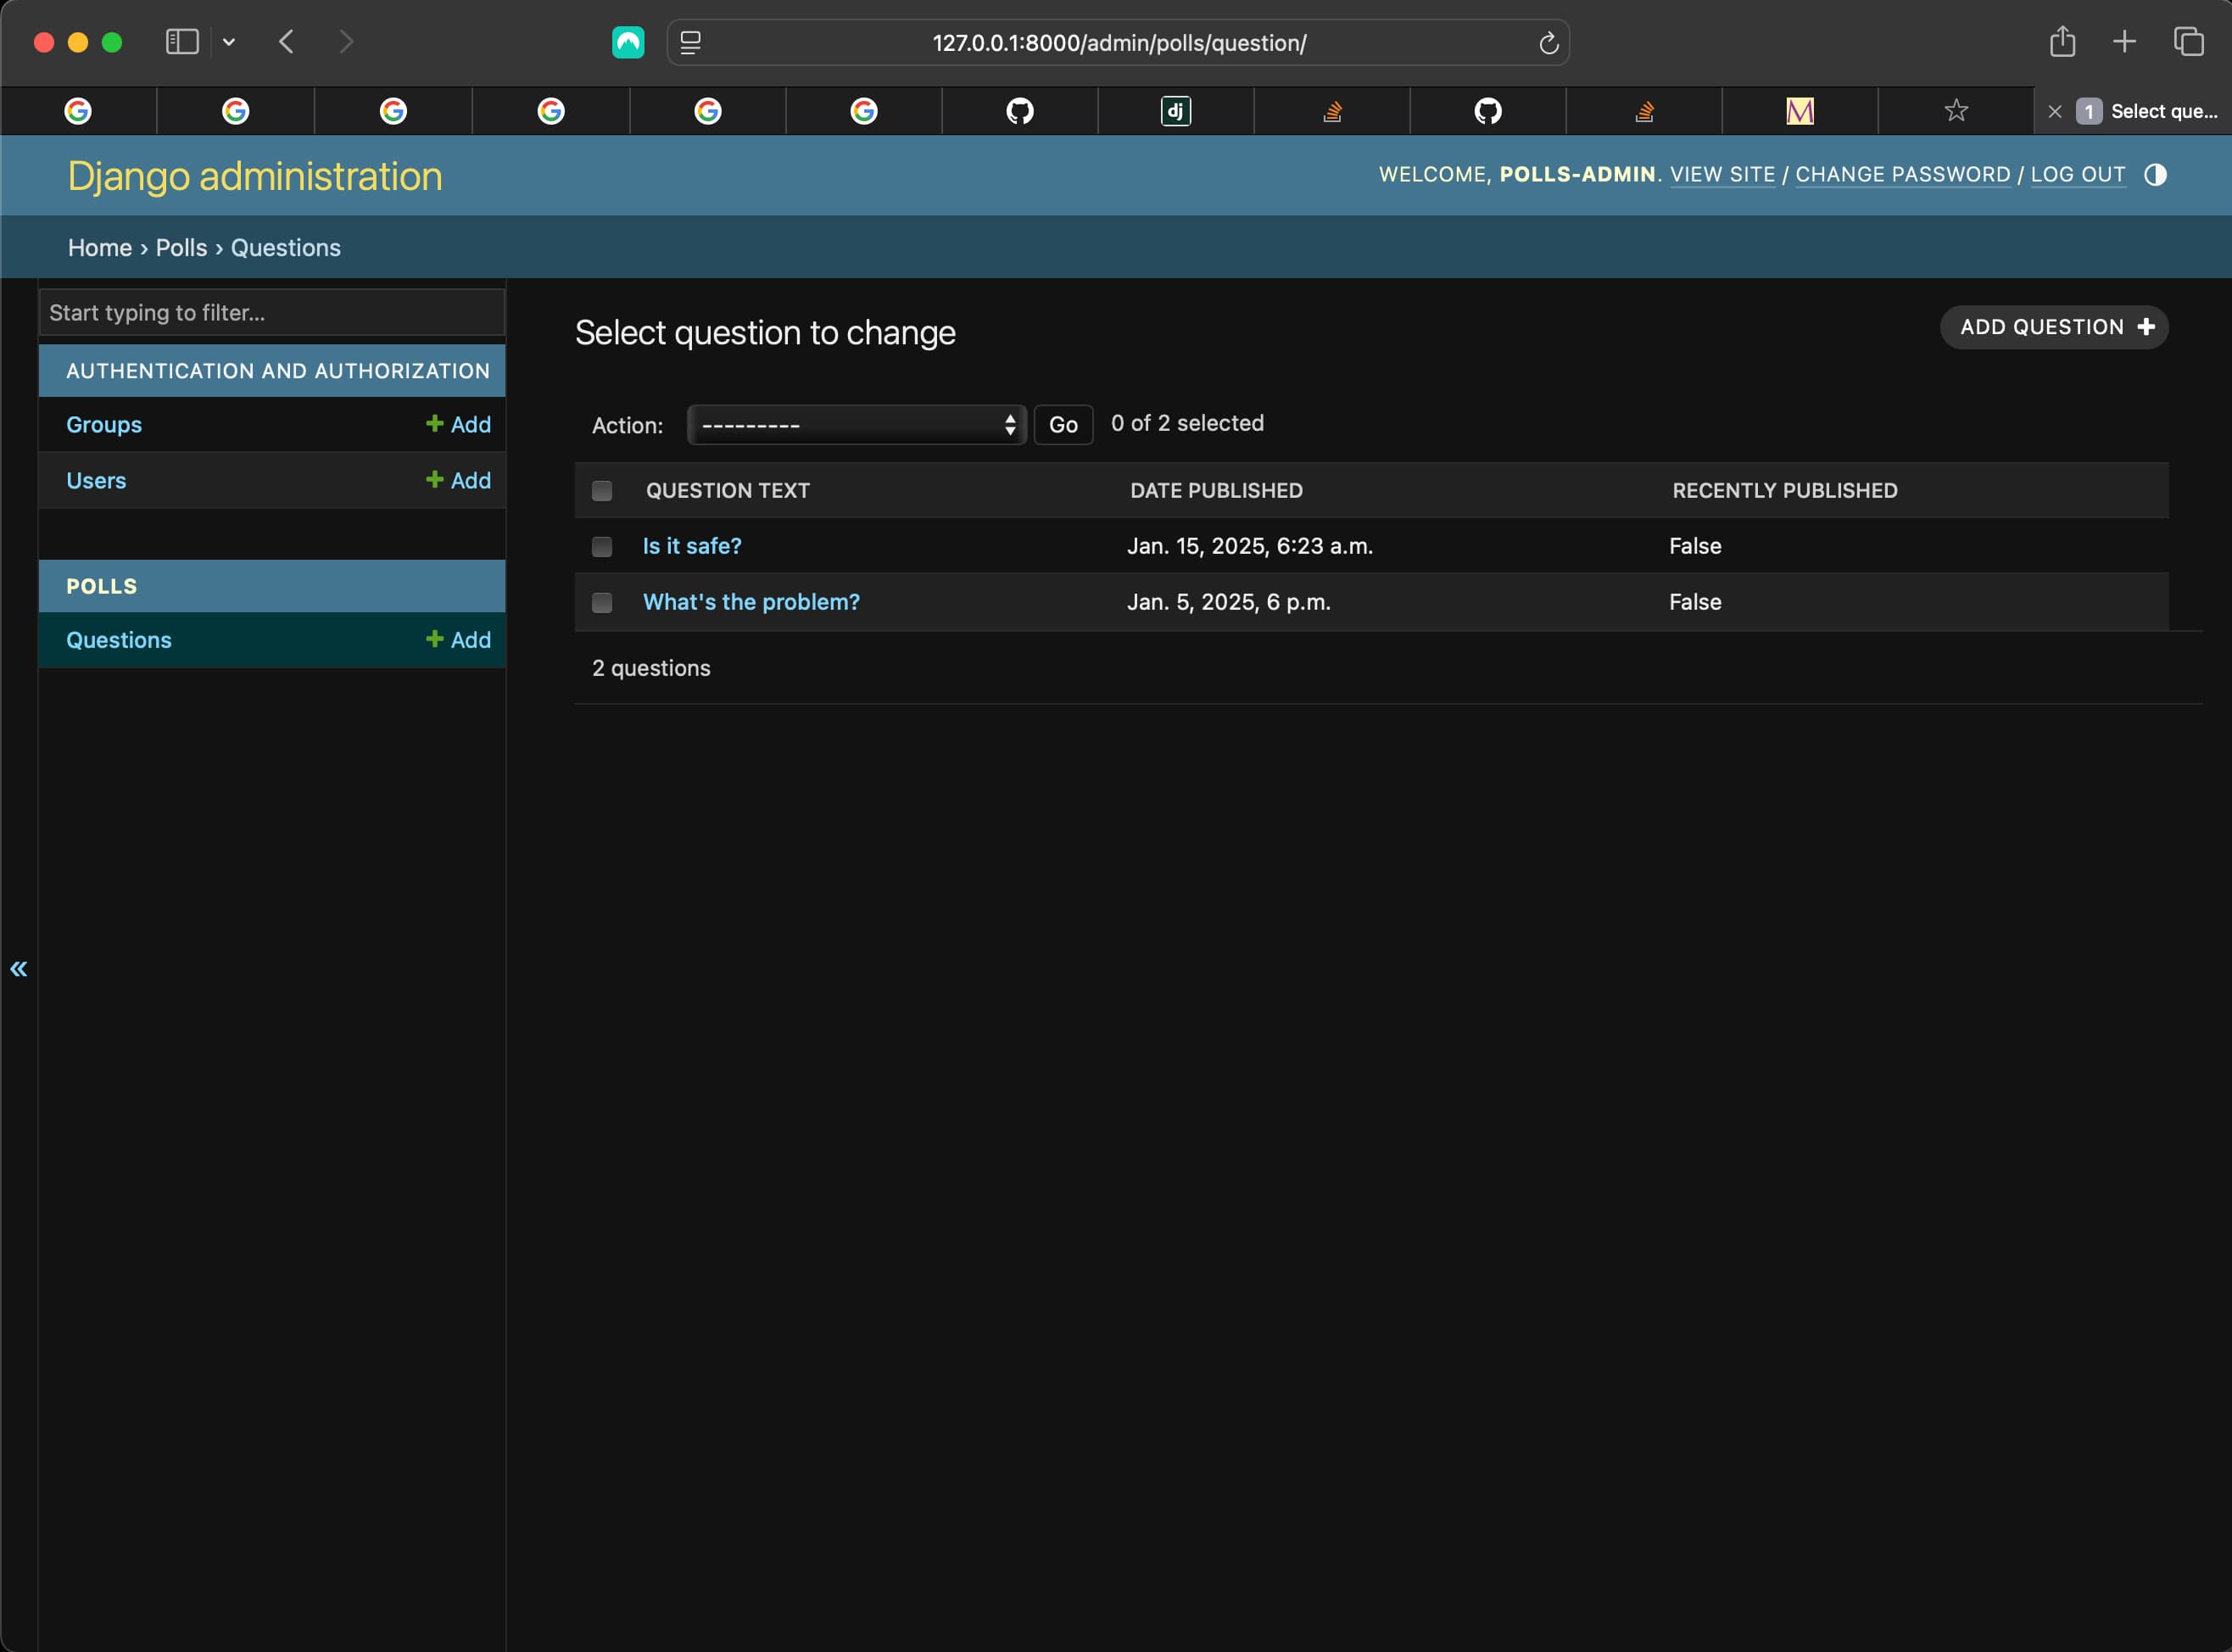This screenshot has width=2232, height=1652.
Task: Collapse the sidebar with double chevron
Action: tap(19, 968)
